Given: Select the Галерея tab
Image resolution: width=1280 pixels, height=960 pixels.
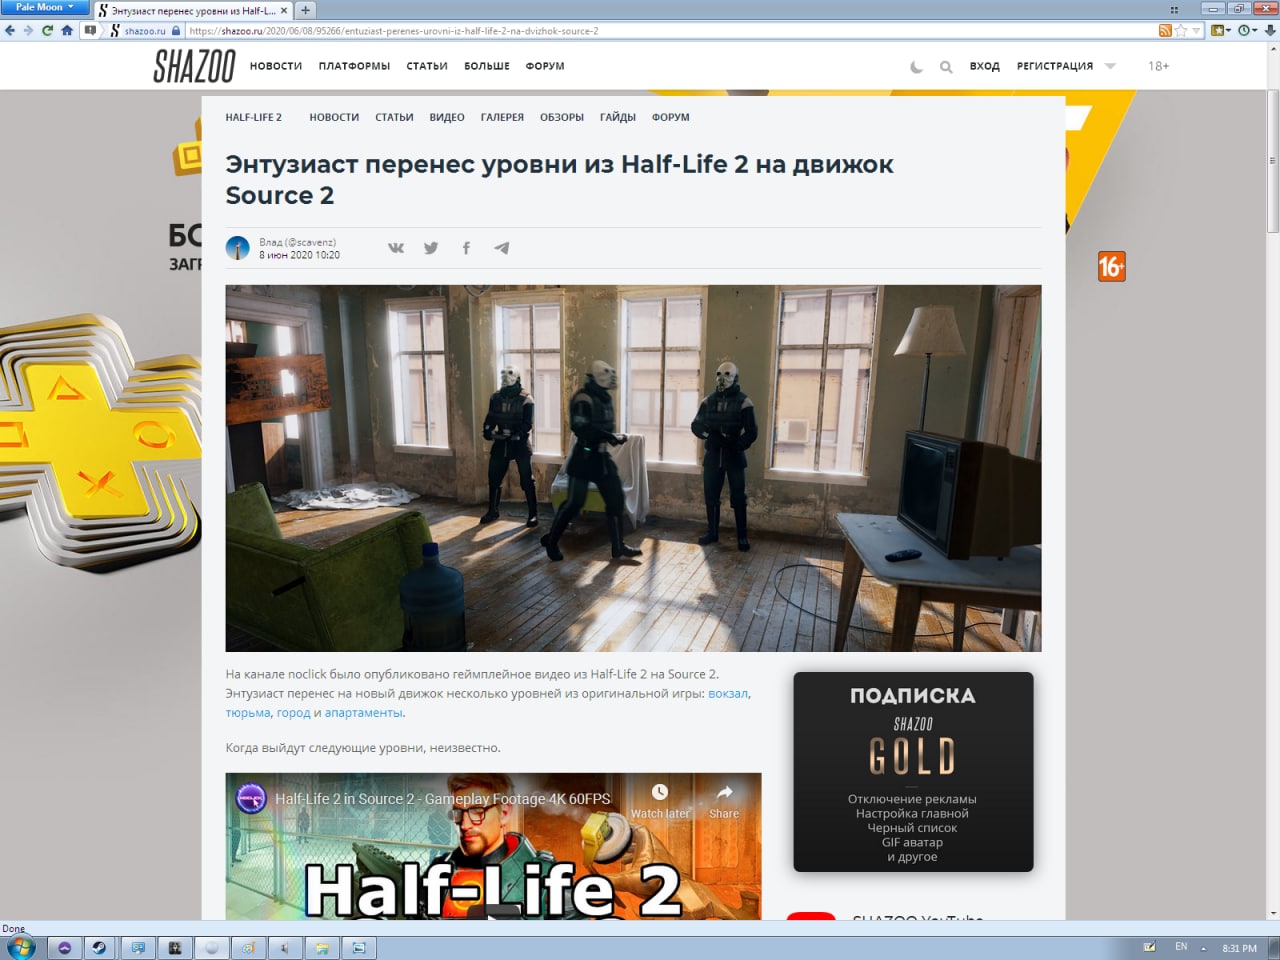Looking at the screenshot, I should pyautogui.click(x=502, y=117).
